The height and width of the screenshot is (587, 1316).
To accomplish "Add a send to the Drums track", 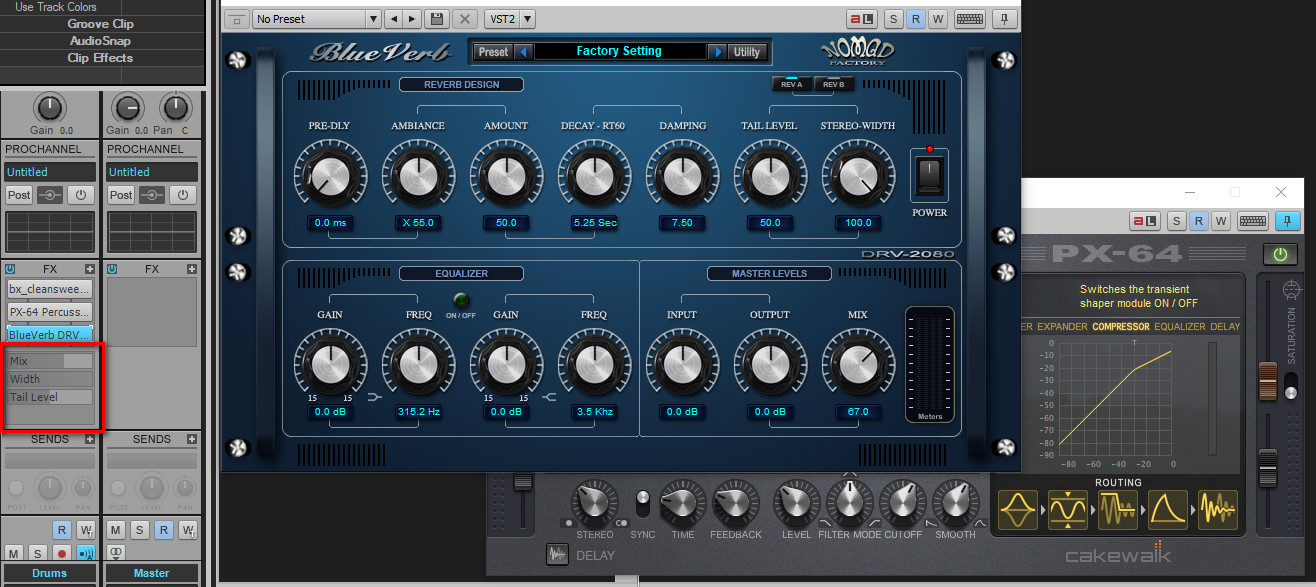I will (x=90, y=439).
